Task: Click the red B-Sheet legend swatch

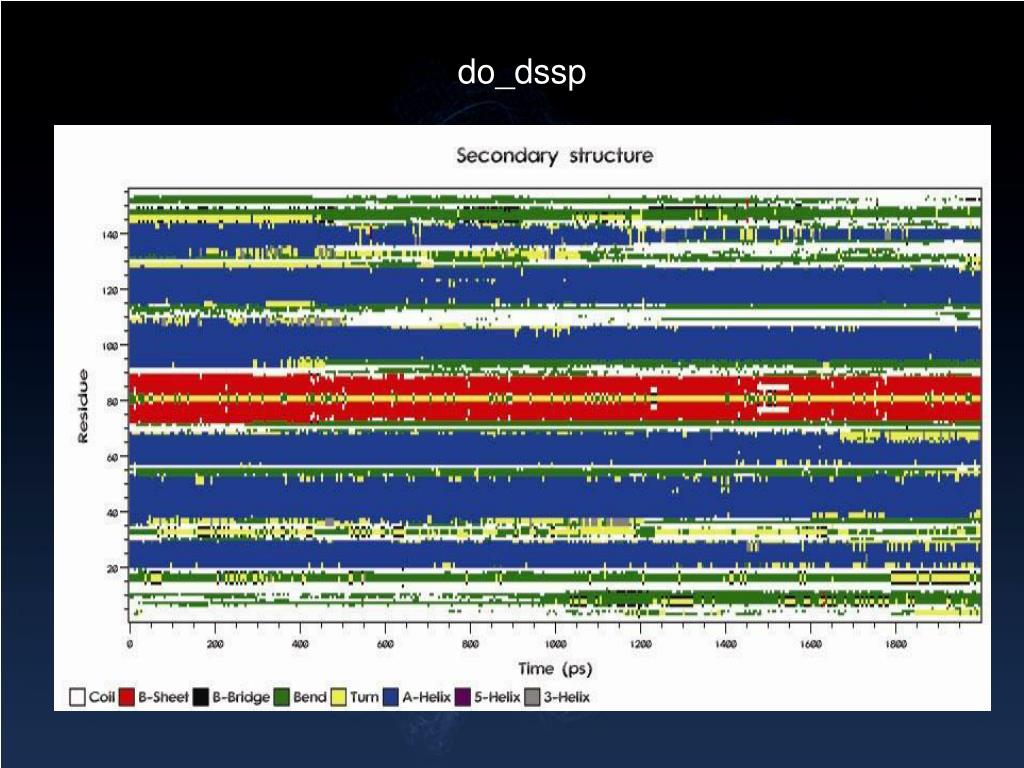Action: (x=127, y=697)
